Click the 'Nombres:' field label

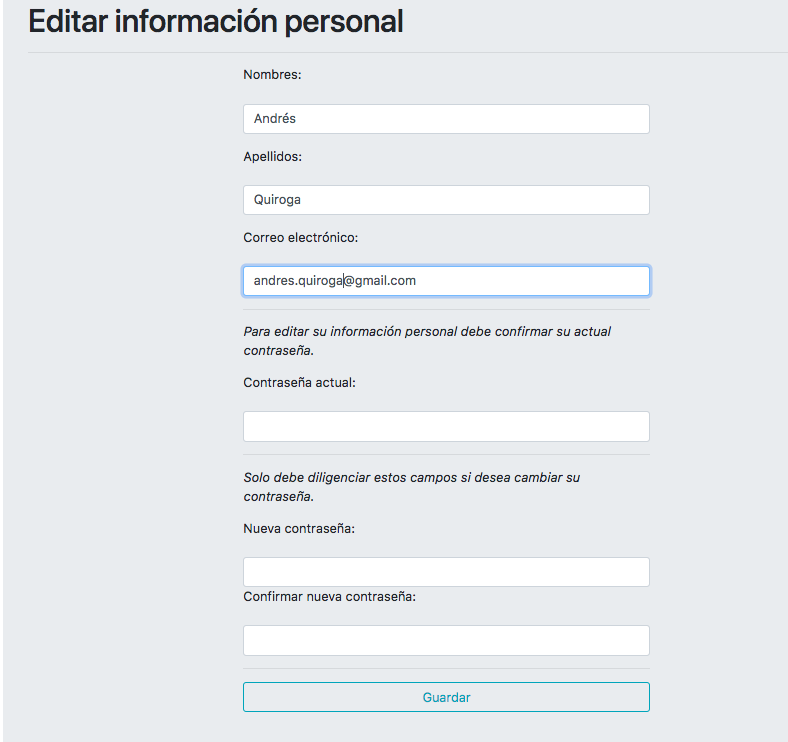click(x=272, y=75)
